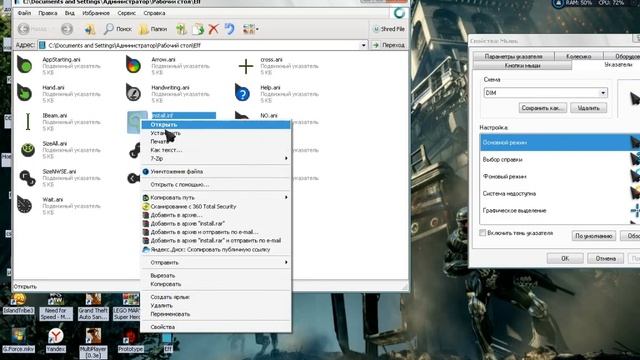Choose Открыть с помощью in context menu
This screenshot has width=640, height=360.
click(216, 184)
